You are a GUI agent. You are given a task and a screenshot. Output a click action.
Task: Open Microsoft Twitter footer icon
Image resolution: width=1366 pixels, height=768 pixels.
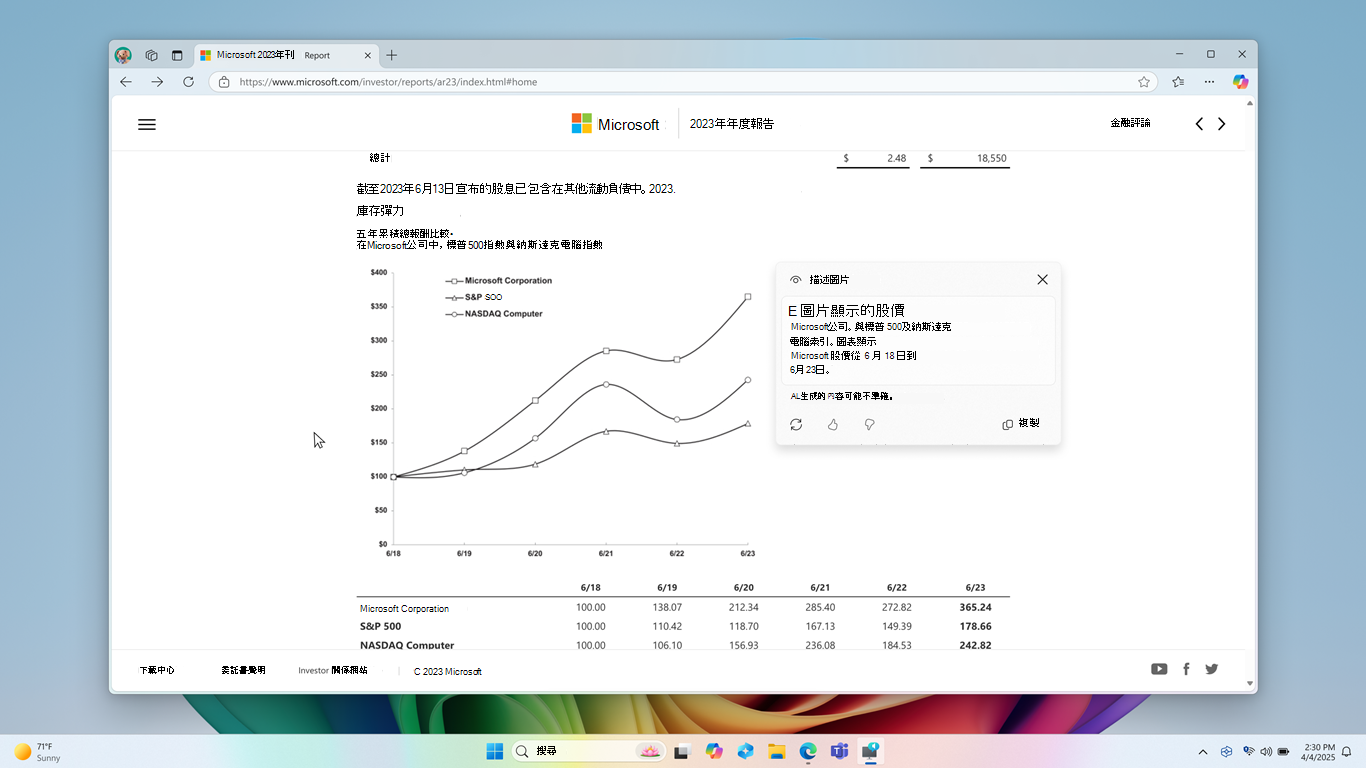pyautogui.click(x=1212, y=669)
